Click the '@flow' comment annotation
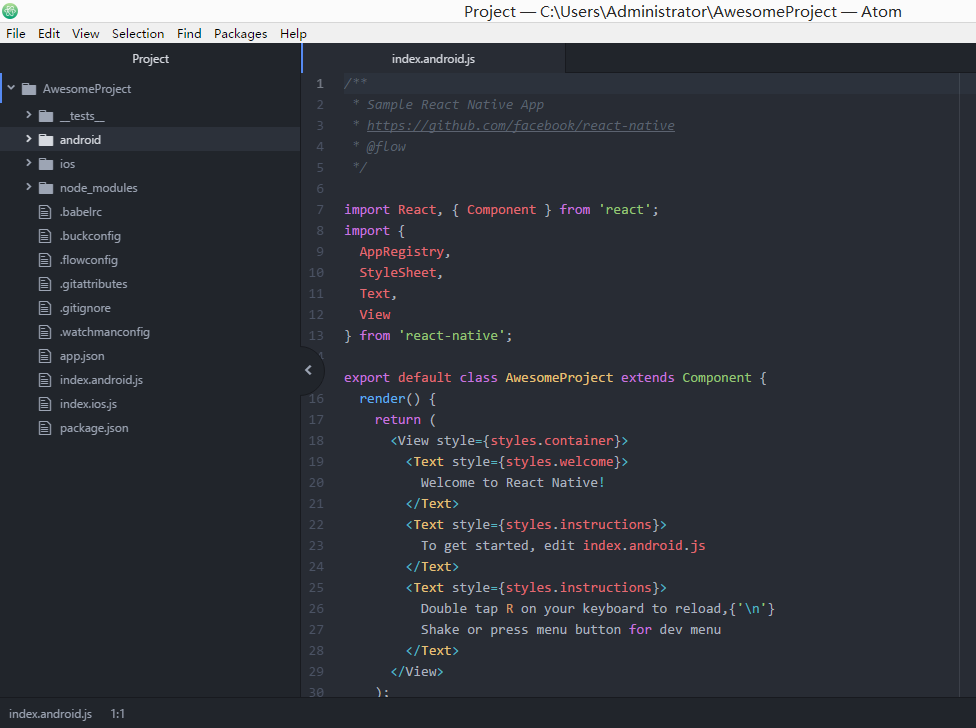 coord(386,147)
